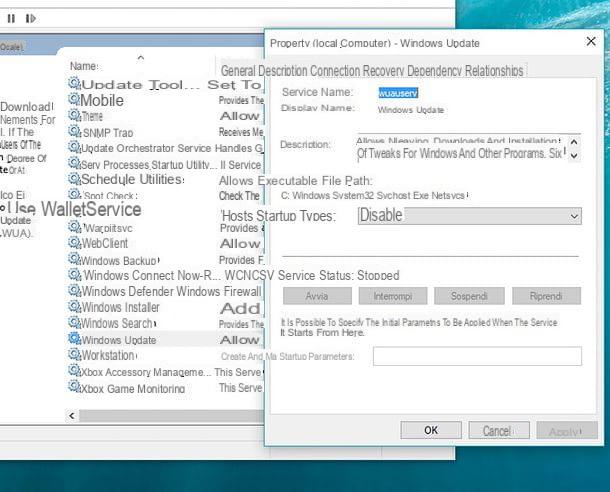Select gear icon beside Mobile service
The image size is (610, 492).
click(x=74, y=99)
